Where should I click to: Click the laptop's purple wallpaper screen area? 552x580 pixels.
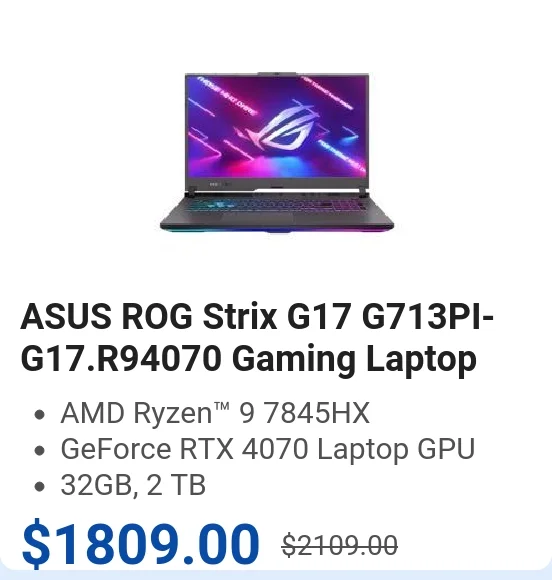(277, 126)
